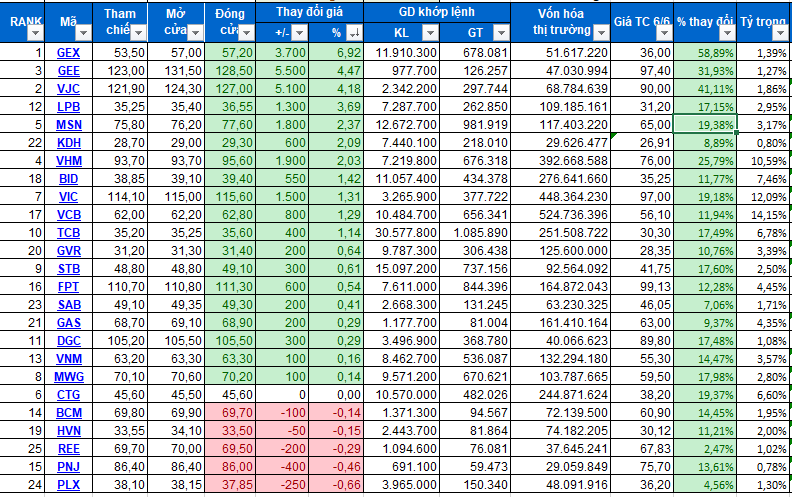Select the rank cell 22 for KDH
Image resolution: width=792 pixels, height=497 pixels.
pos(22,143)
